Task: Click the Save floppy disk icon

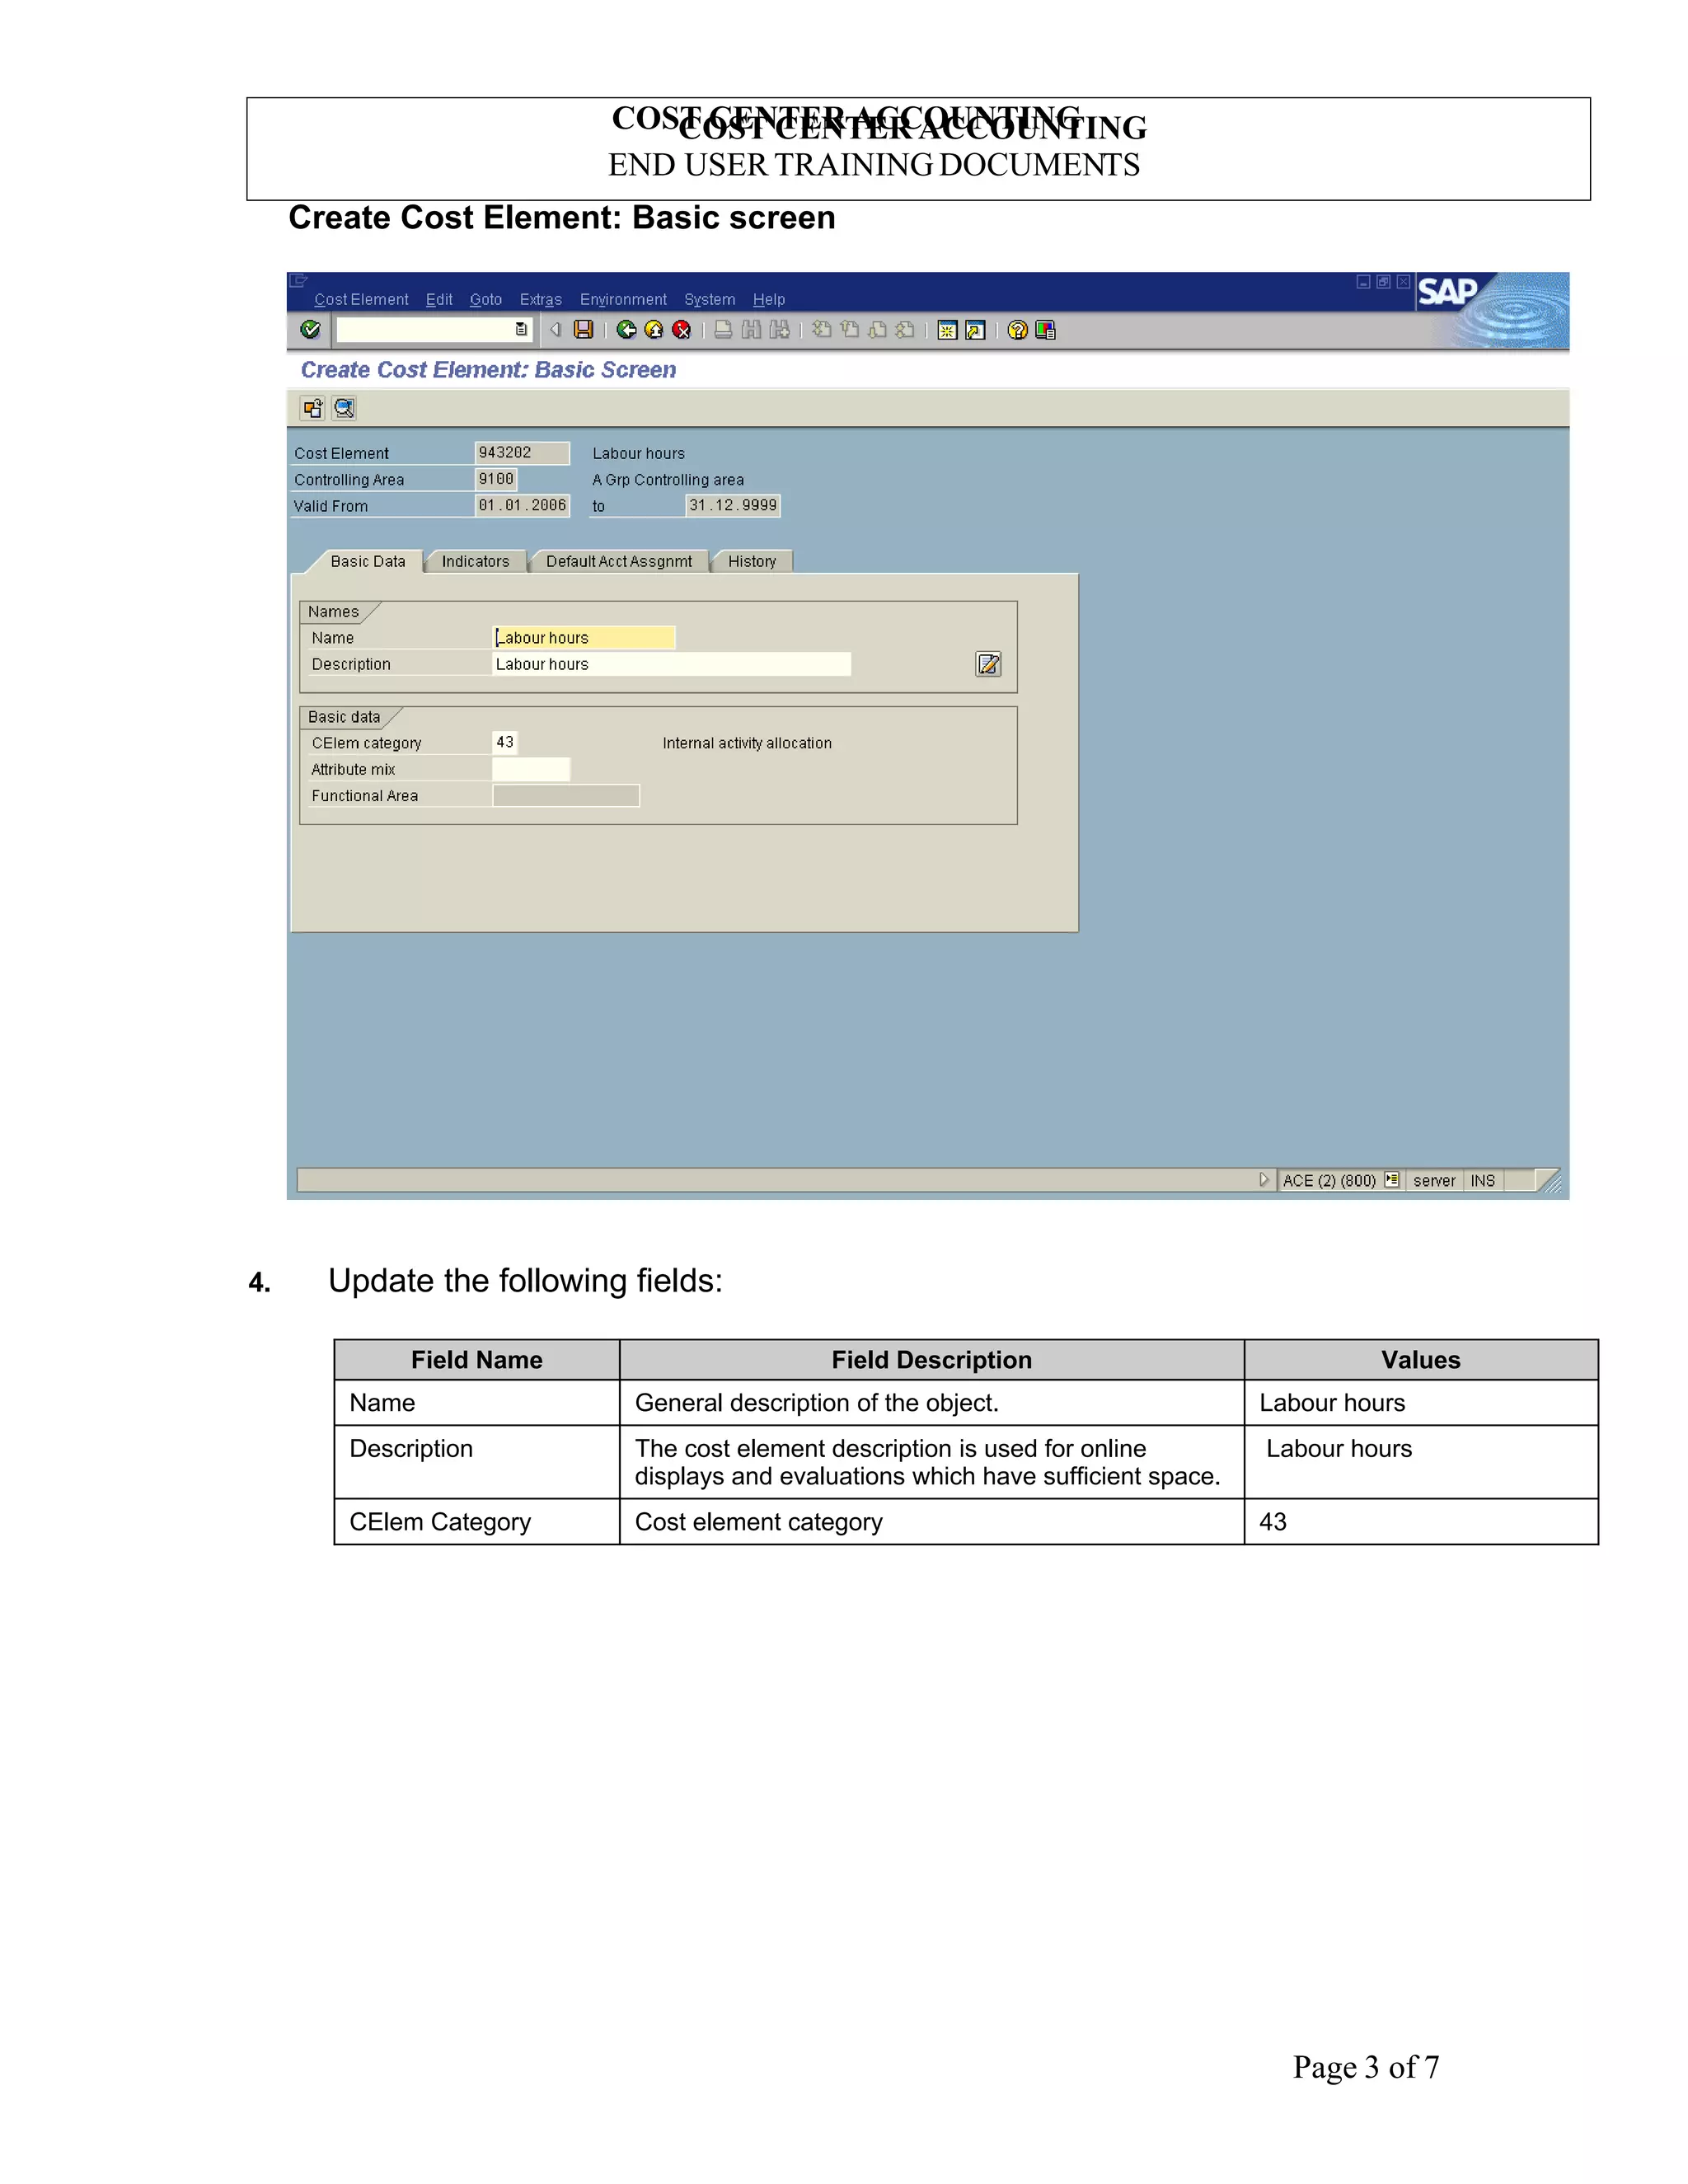Action: [584, 330]
